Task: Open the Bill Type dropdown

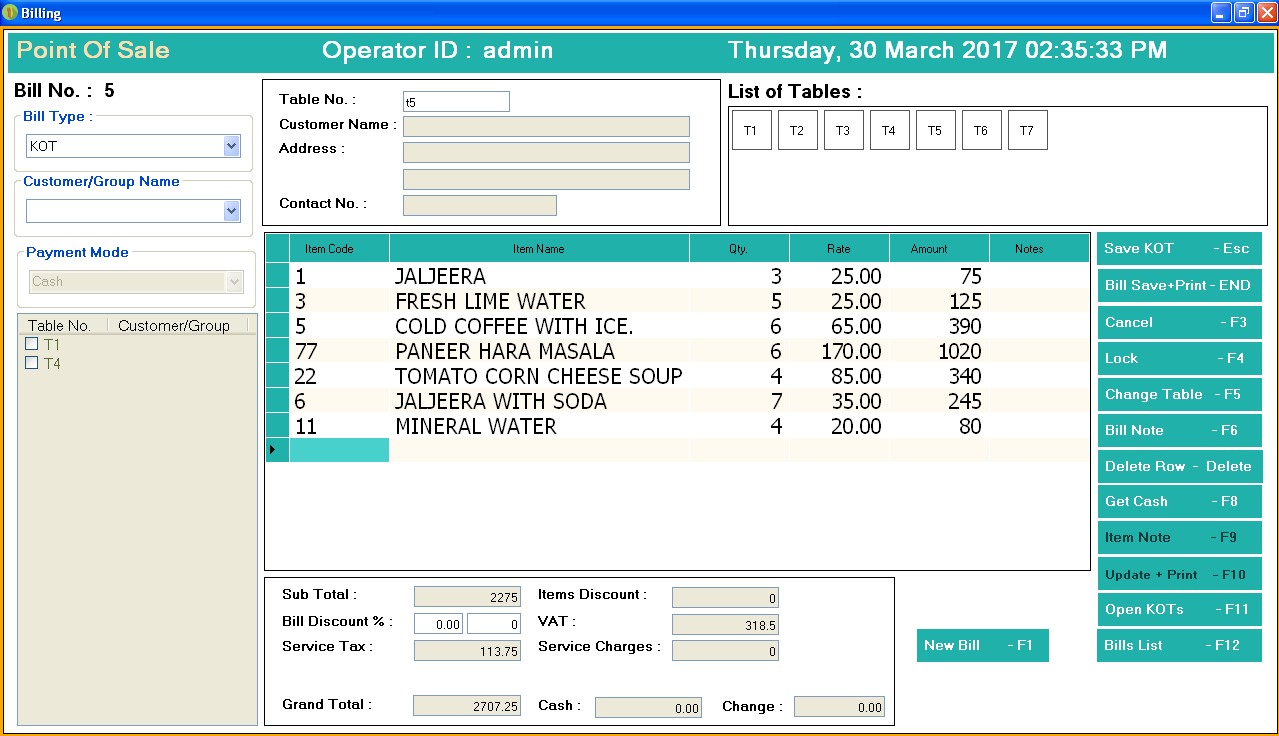Action: coord(232,145)
